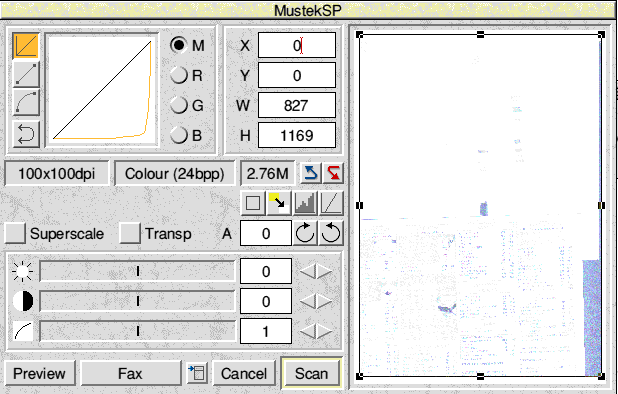Select the R red channel radio
The image size is (618, 394).
[179, 75]
